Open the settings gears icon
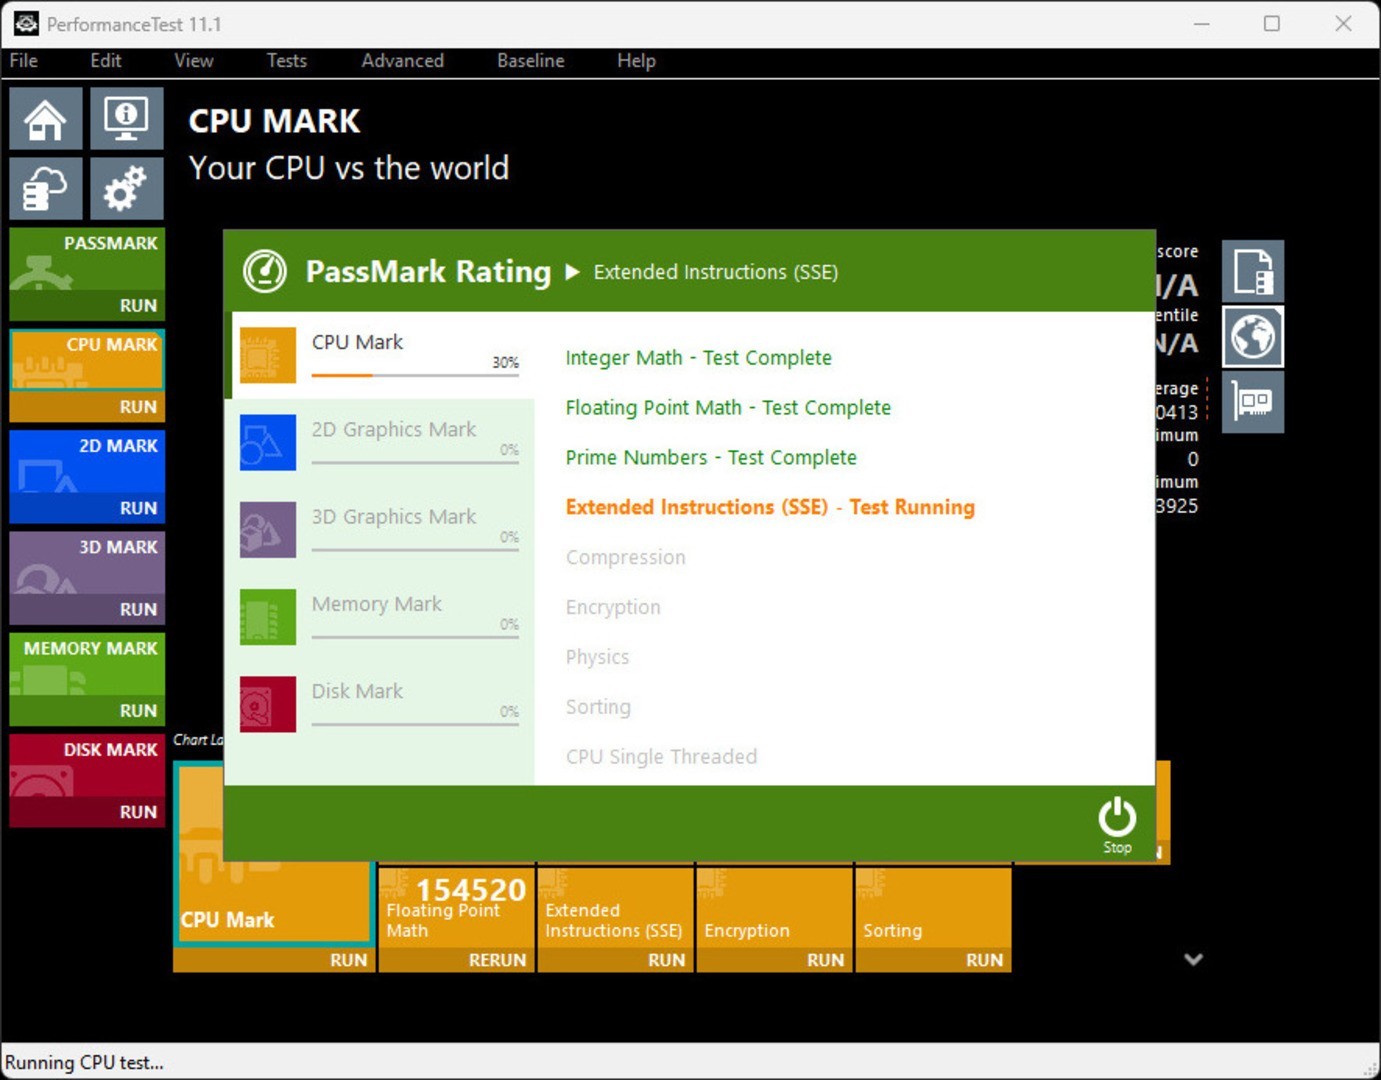Viewport: 1381px width, 1080px height. point(127,188)
